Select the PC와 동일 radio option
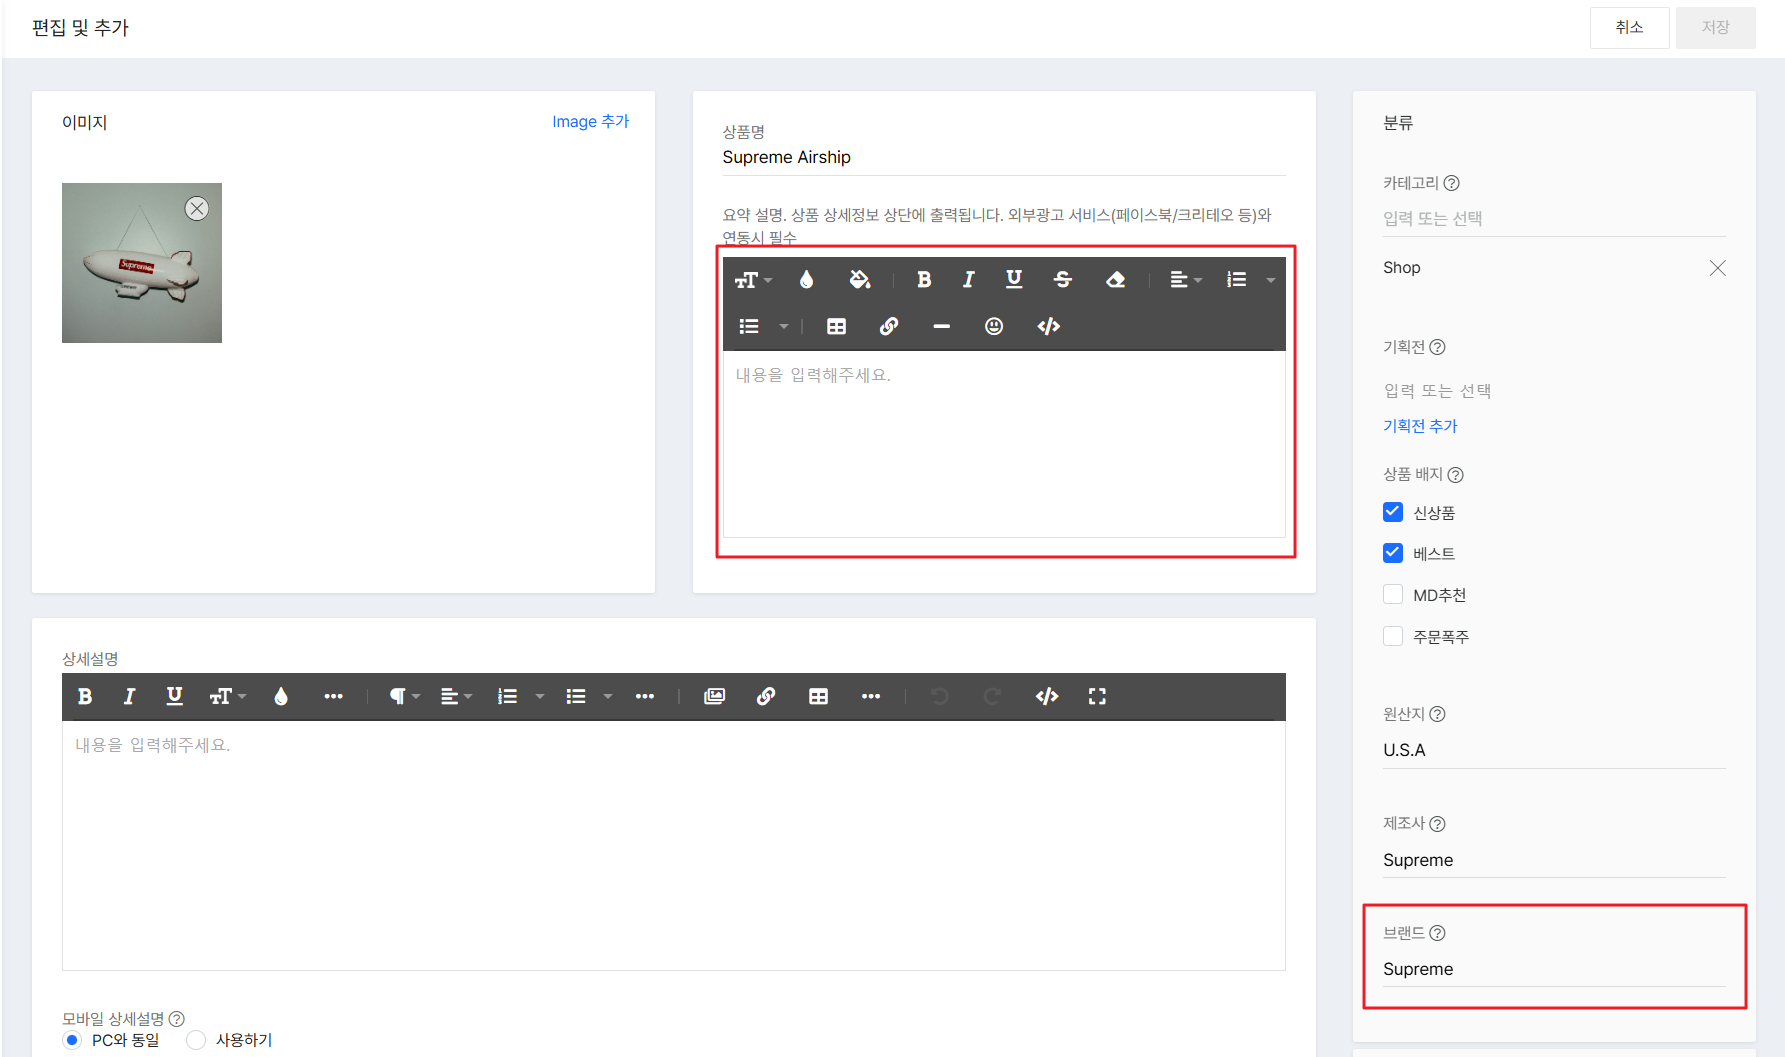The height and width of the screenshot is (1057, 1785). pyautogui.click(x=72, y=1040)
